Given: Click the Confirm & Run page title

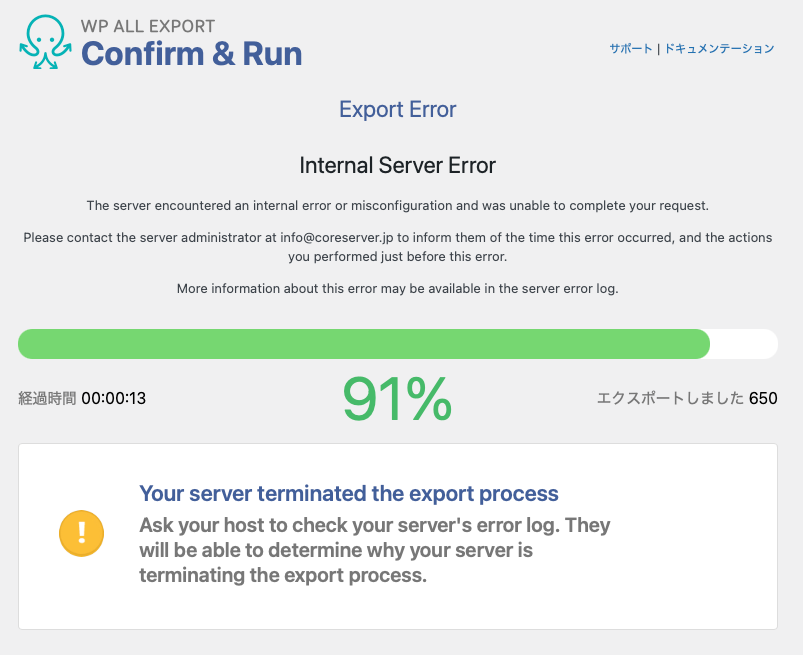Looking at the screenshot, I should click(x=191, y=54).
